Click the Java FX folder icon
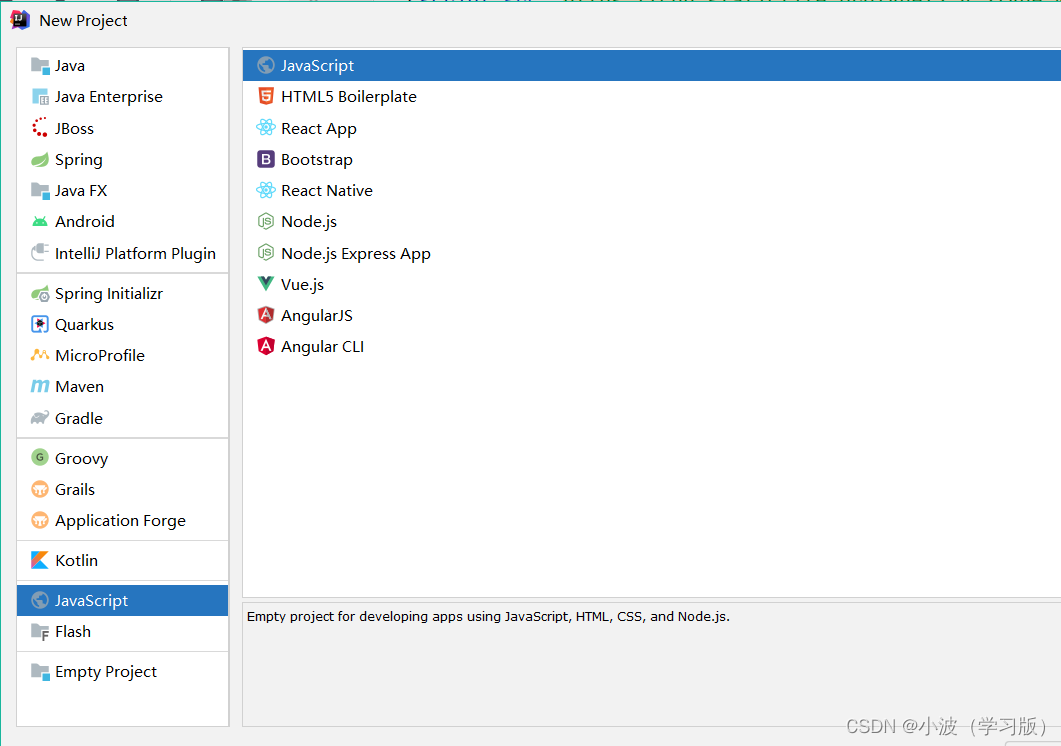 [40, 191]
